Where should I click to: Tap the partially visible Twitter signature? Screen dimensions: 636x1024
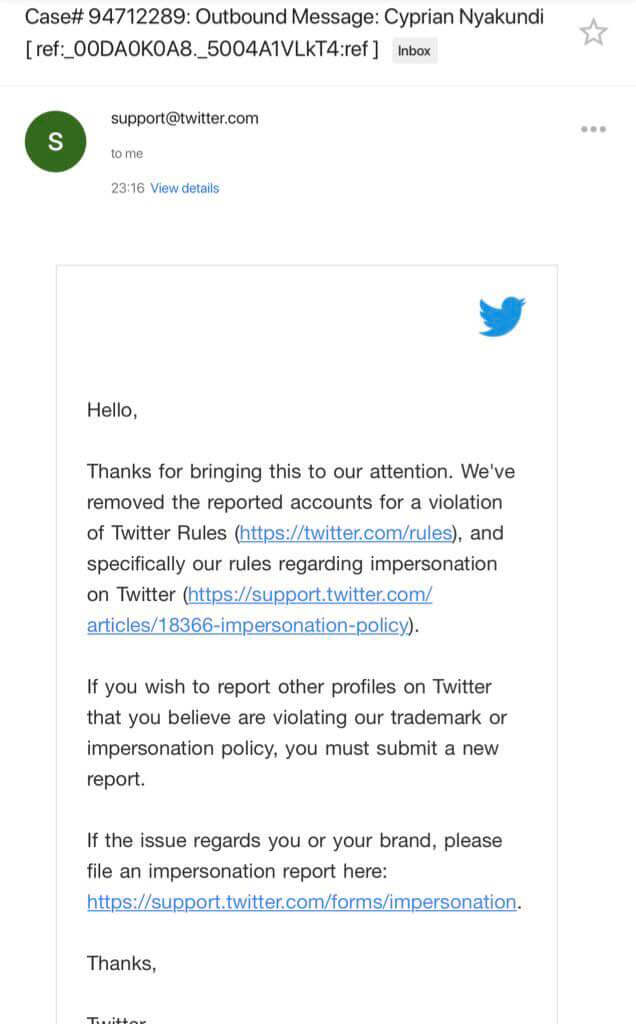(x=117, y=1019)
